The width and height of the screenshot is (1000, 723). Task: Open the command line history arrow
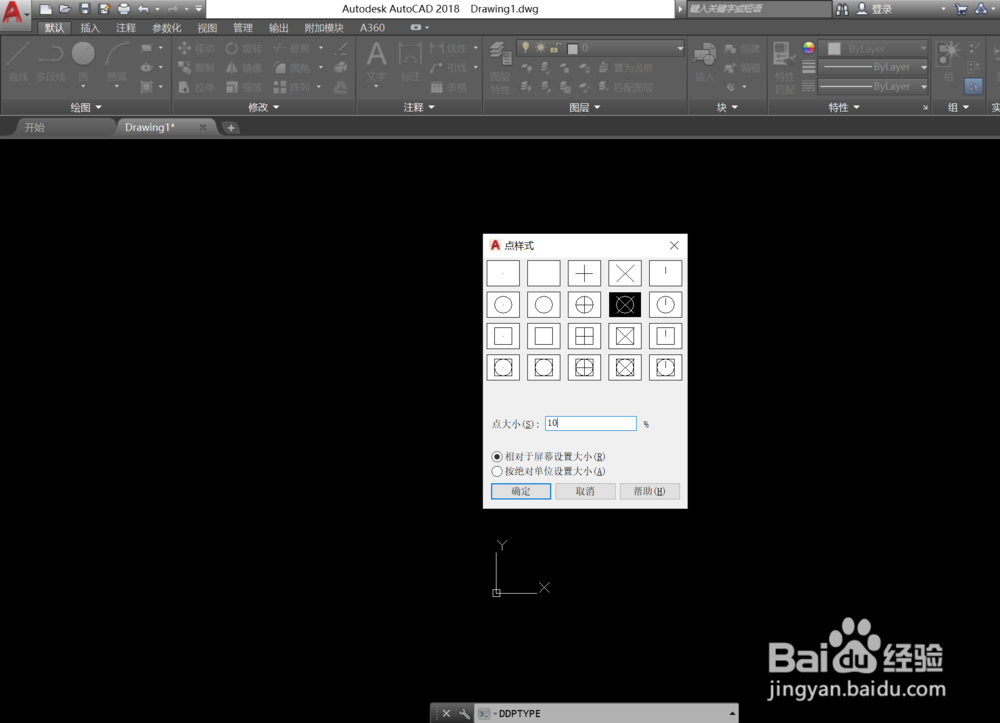732,713
